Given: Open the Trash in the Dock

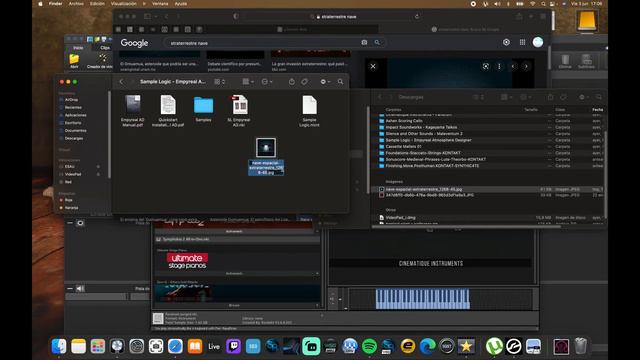Looking at the screenshot, I should [580, 346].
